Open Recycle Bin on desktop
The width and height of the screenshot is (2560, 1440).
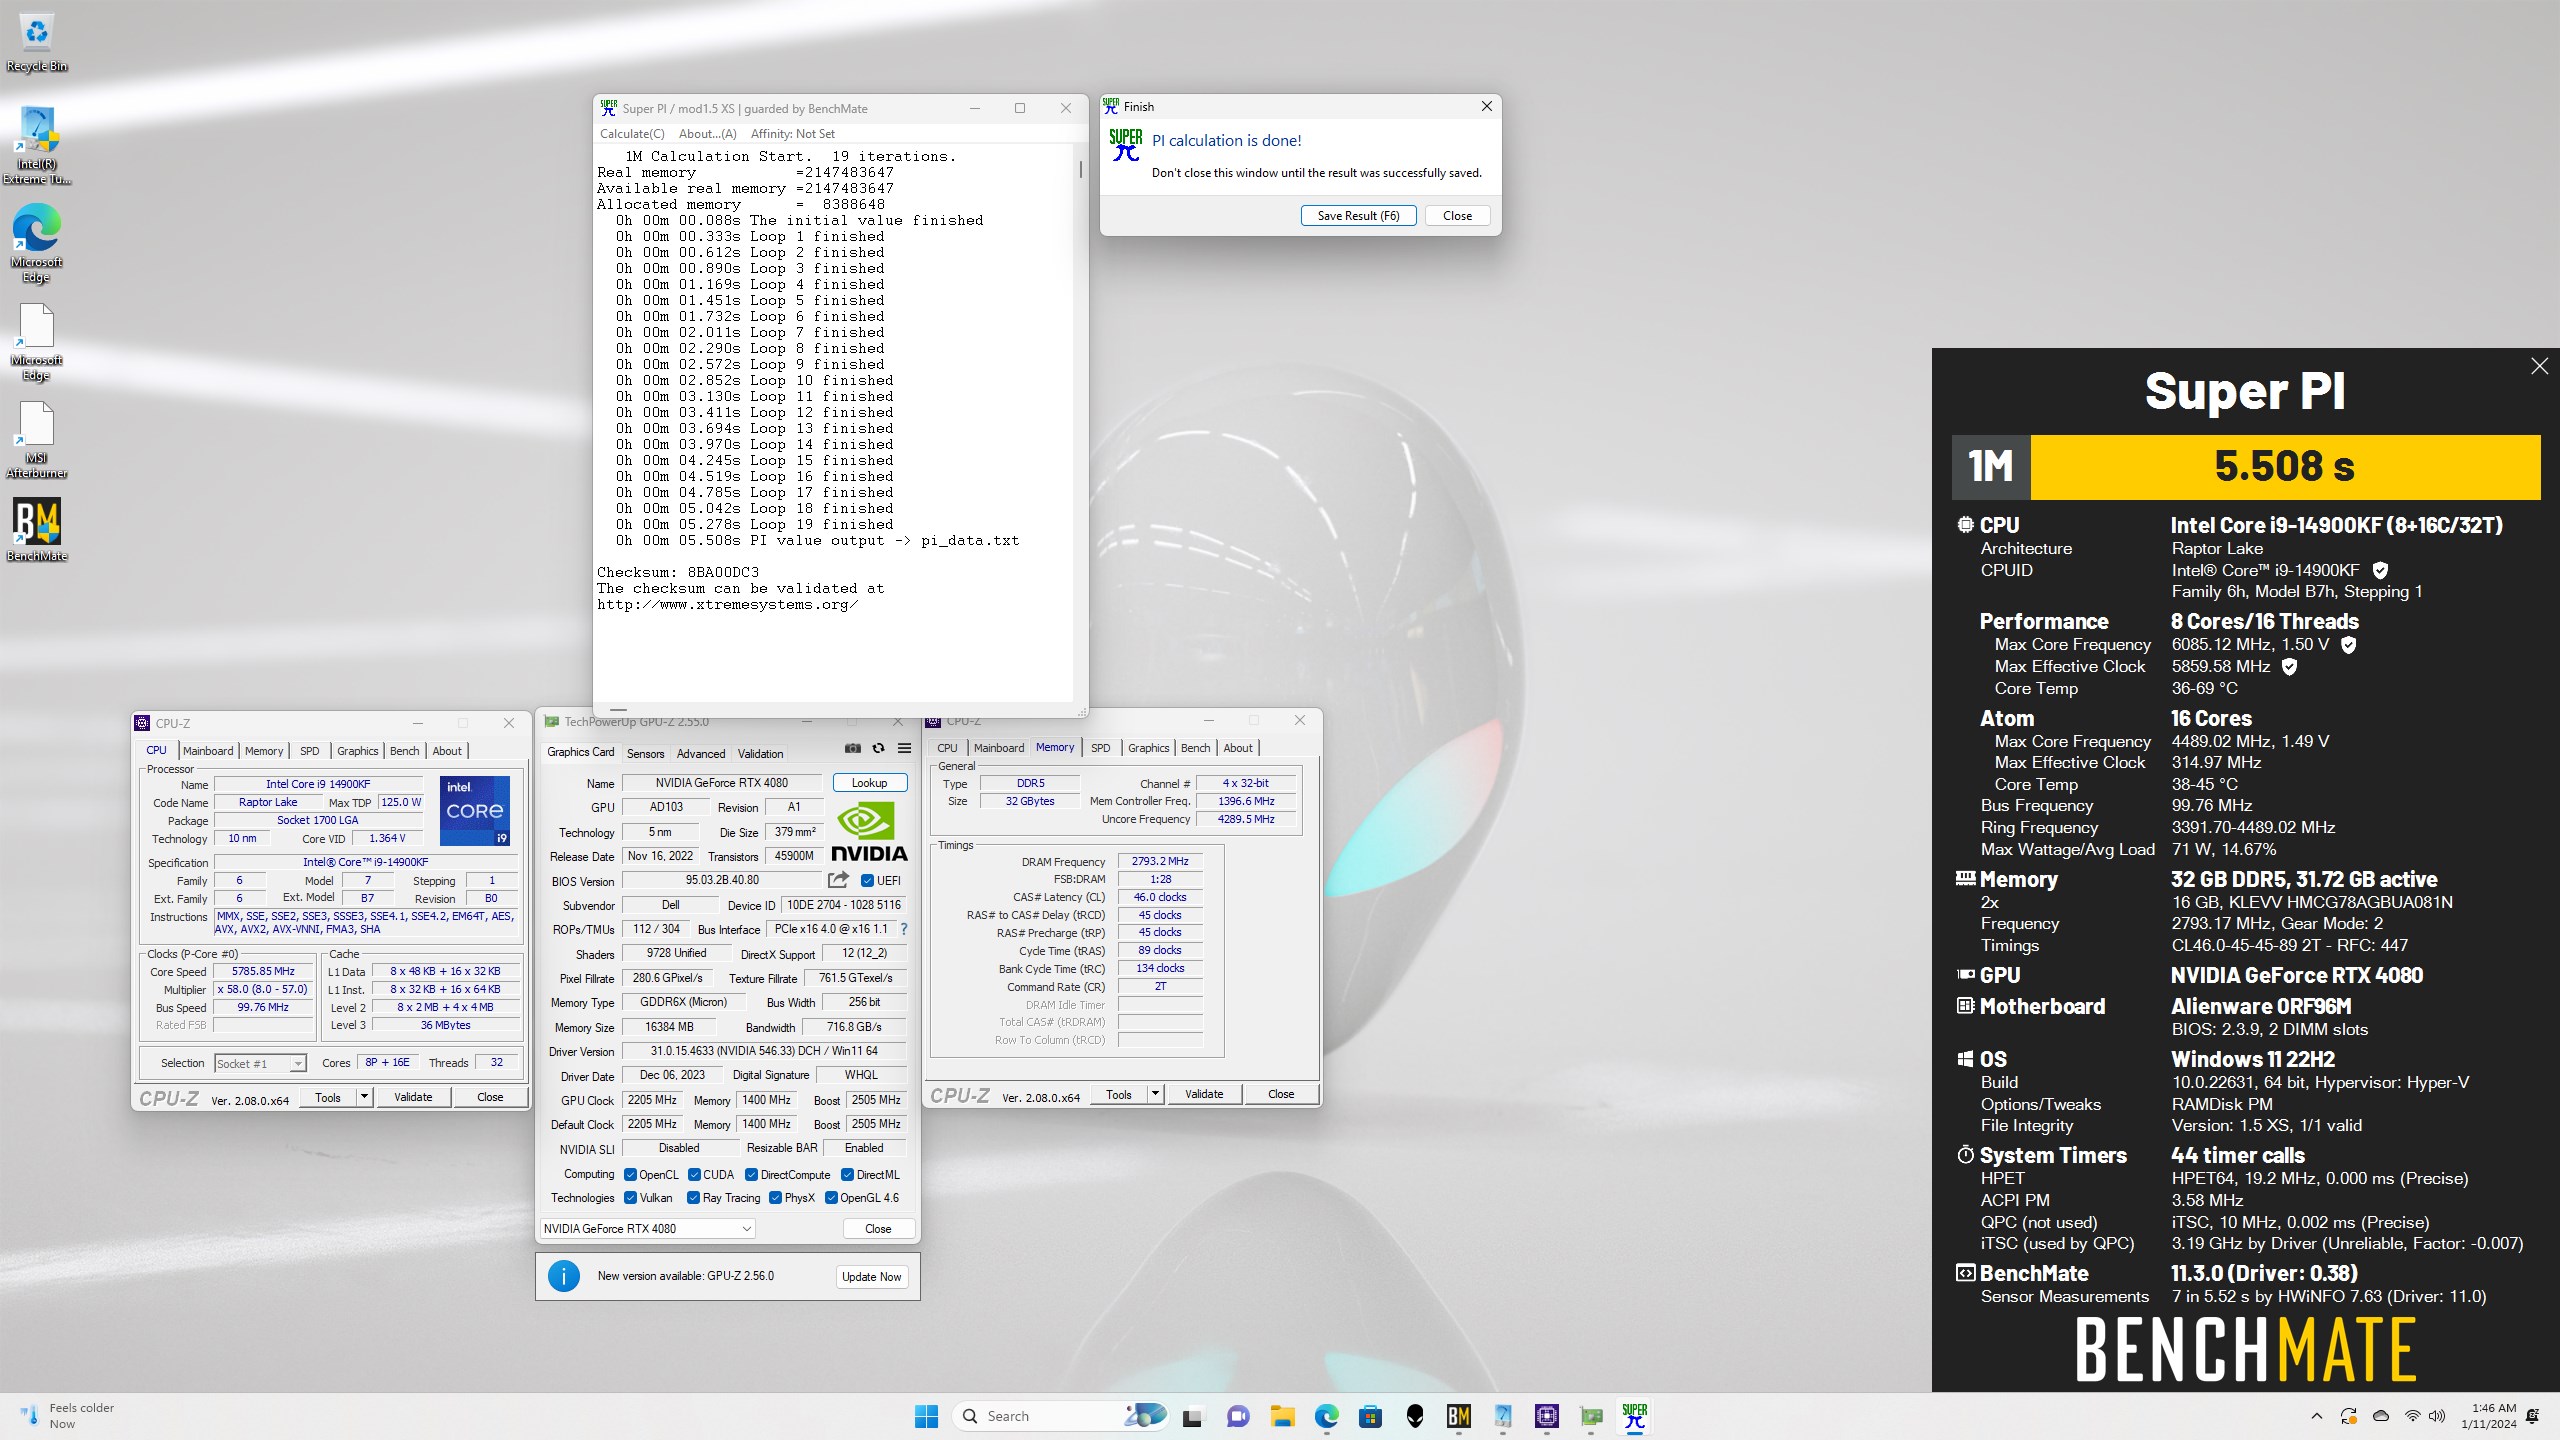[37, 44]
